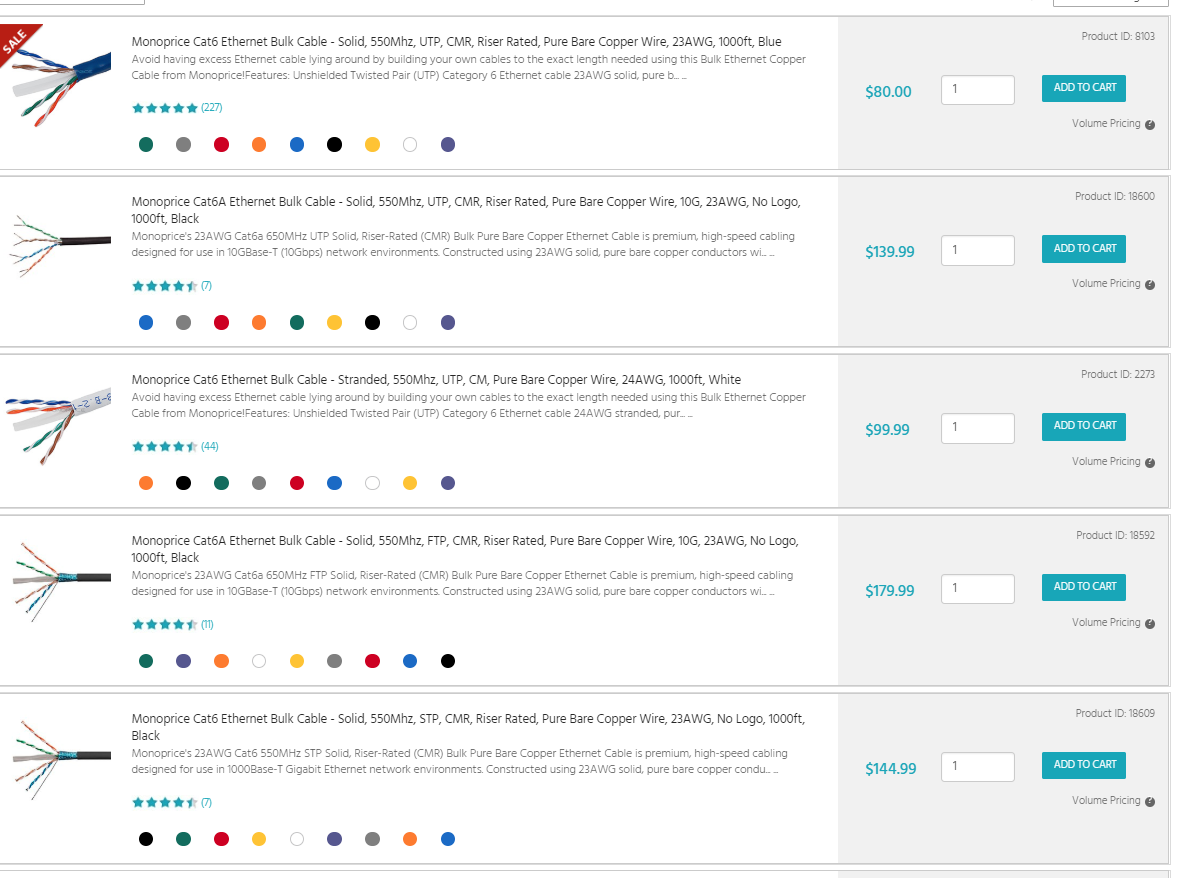This screenshot has height=878, width=1190.
Task: Open Volume Pricing help icon for Product 2273
Action: [x=1150, y=463]
